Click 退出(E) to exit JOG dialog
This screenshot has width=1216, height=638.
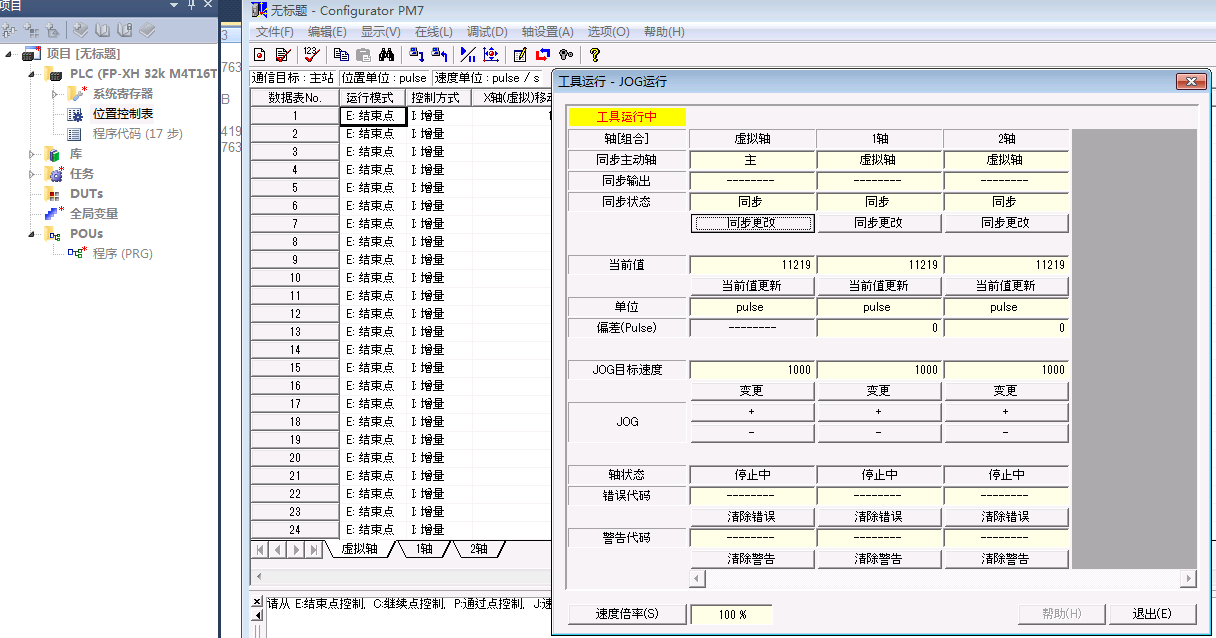click(x=1152, y=614)
